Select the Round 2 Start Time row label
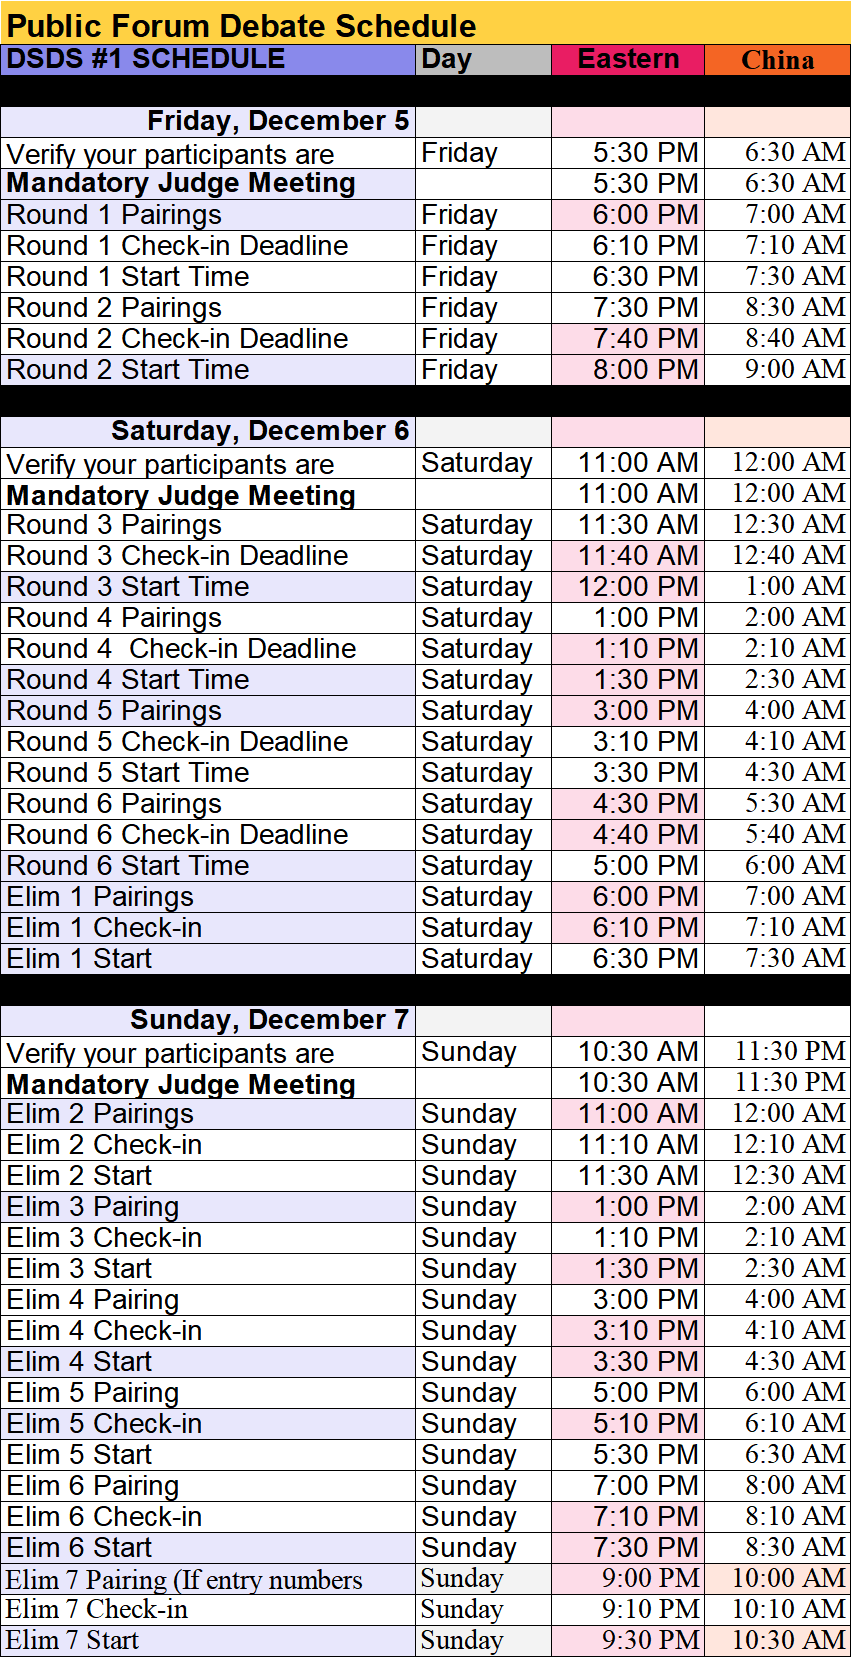Screen dimensions: 851x1657 tap(128, 370)
